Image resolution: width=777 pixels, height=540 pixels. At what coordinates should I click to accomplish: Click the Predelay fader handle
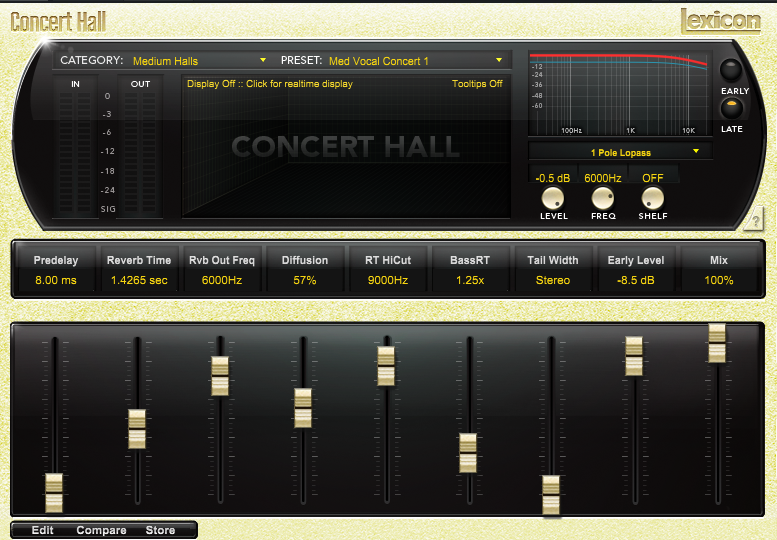pos(54,493)
